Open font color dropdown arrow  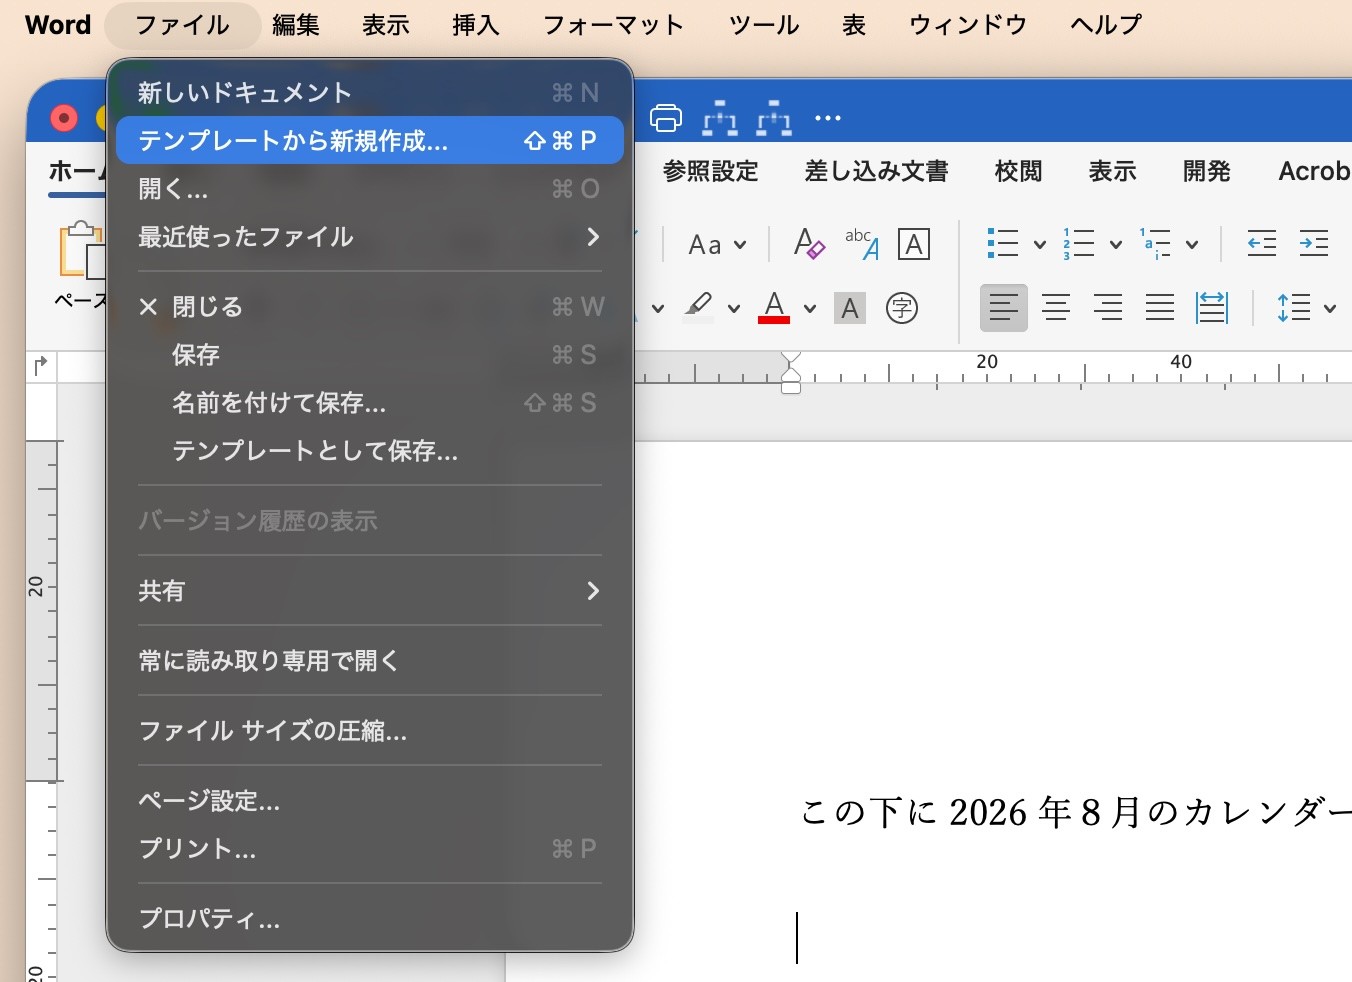(810, 309)
